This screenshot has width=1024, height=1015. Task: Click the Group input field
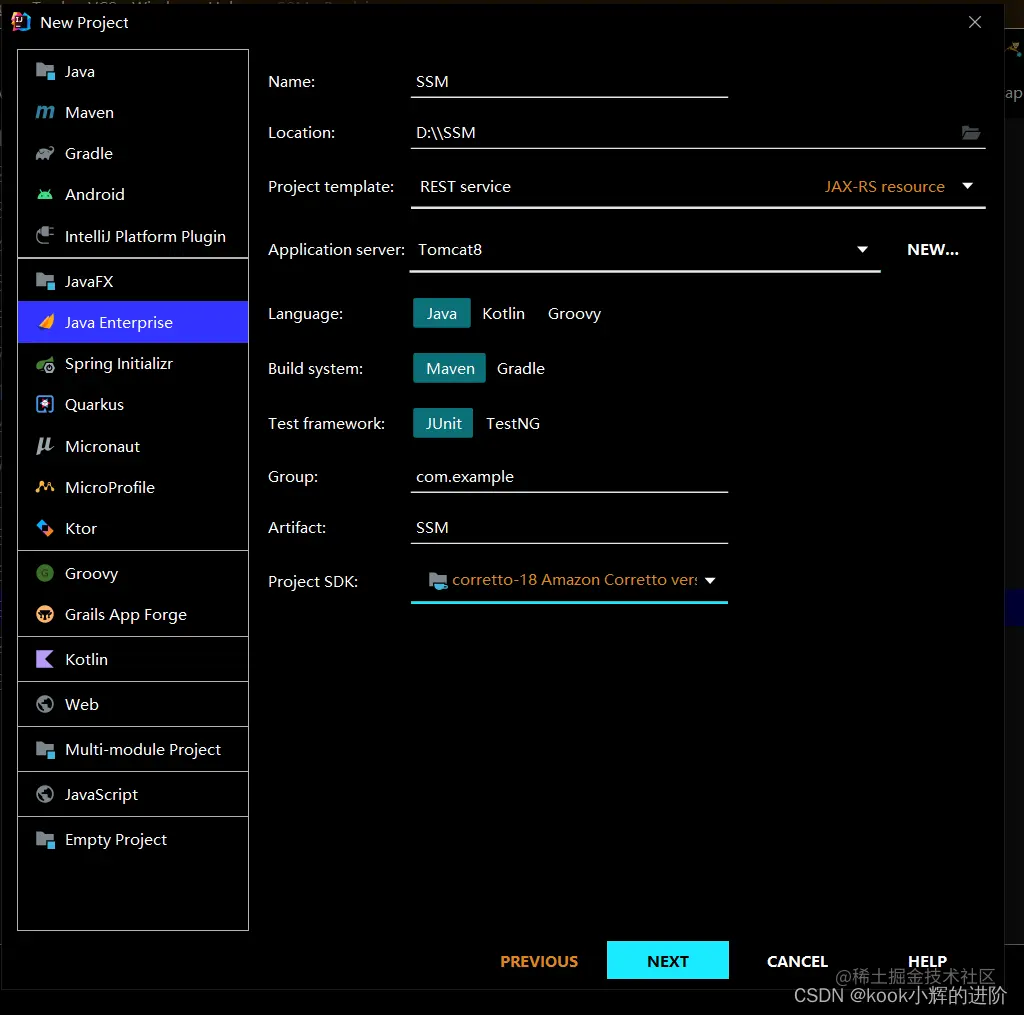(569, 477)
